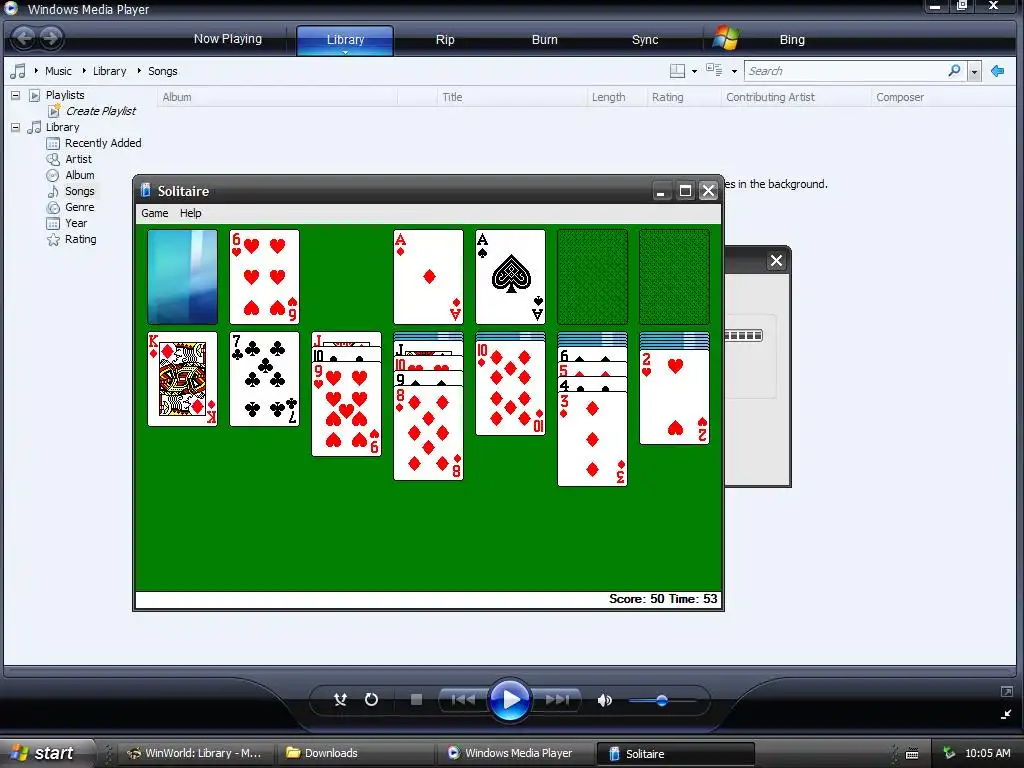
Task: Click the volume slider handle
Action: point(662,701)
